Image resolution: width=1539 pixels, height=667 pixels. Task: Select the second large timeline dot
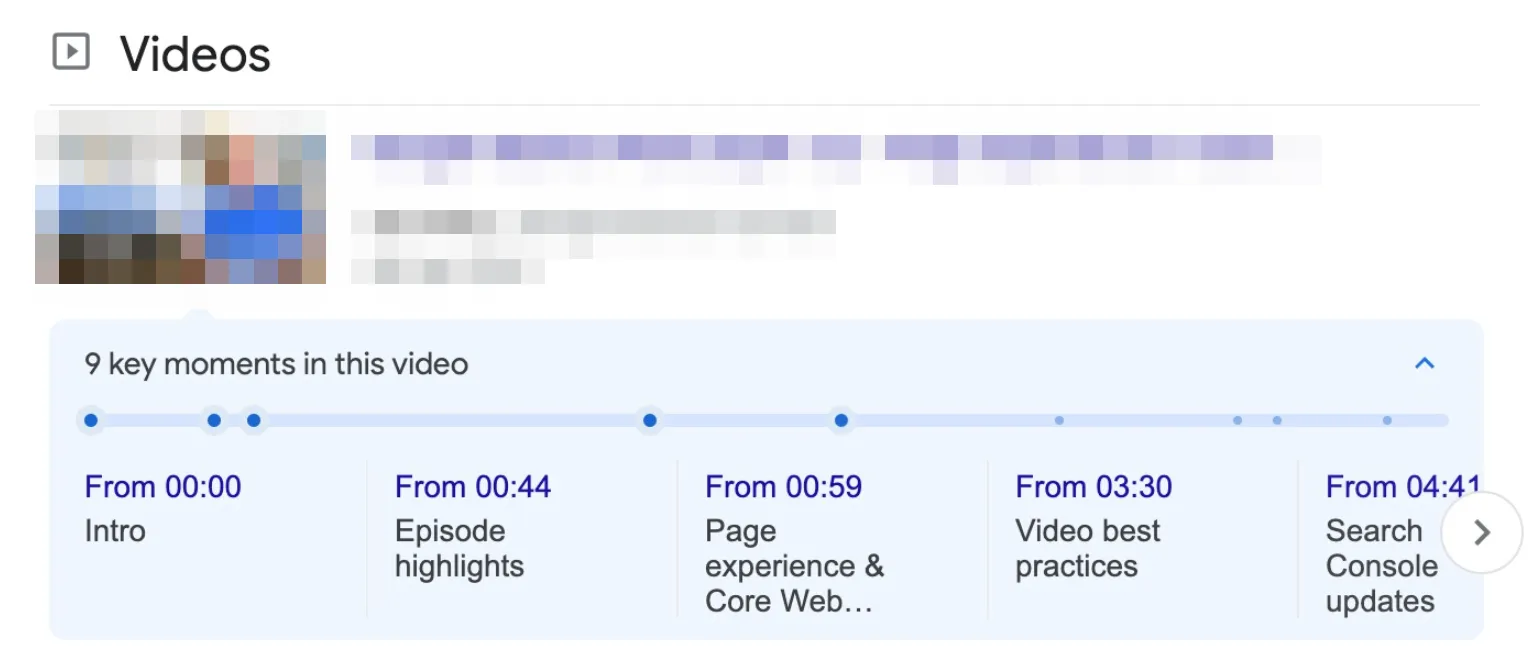point(214,421)
